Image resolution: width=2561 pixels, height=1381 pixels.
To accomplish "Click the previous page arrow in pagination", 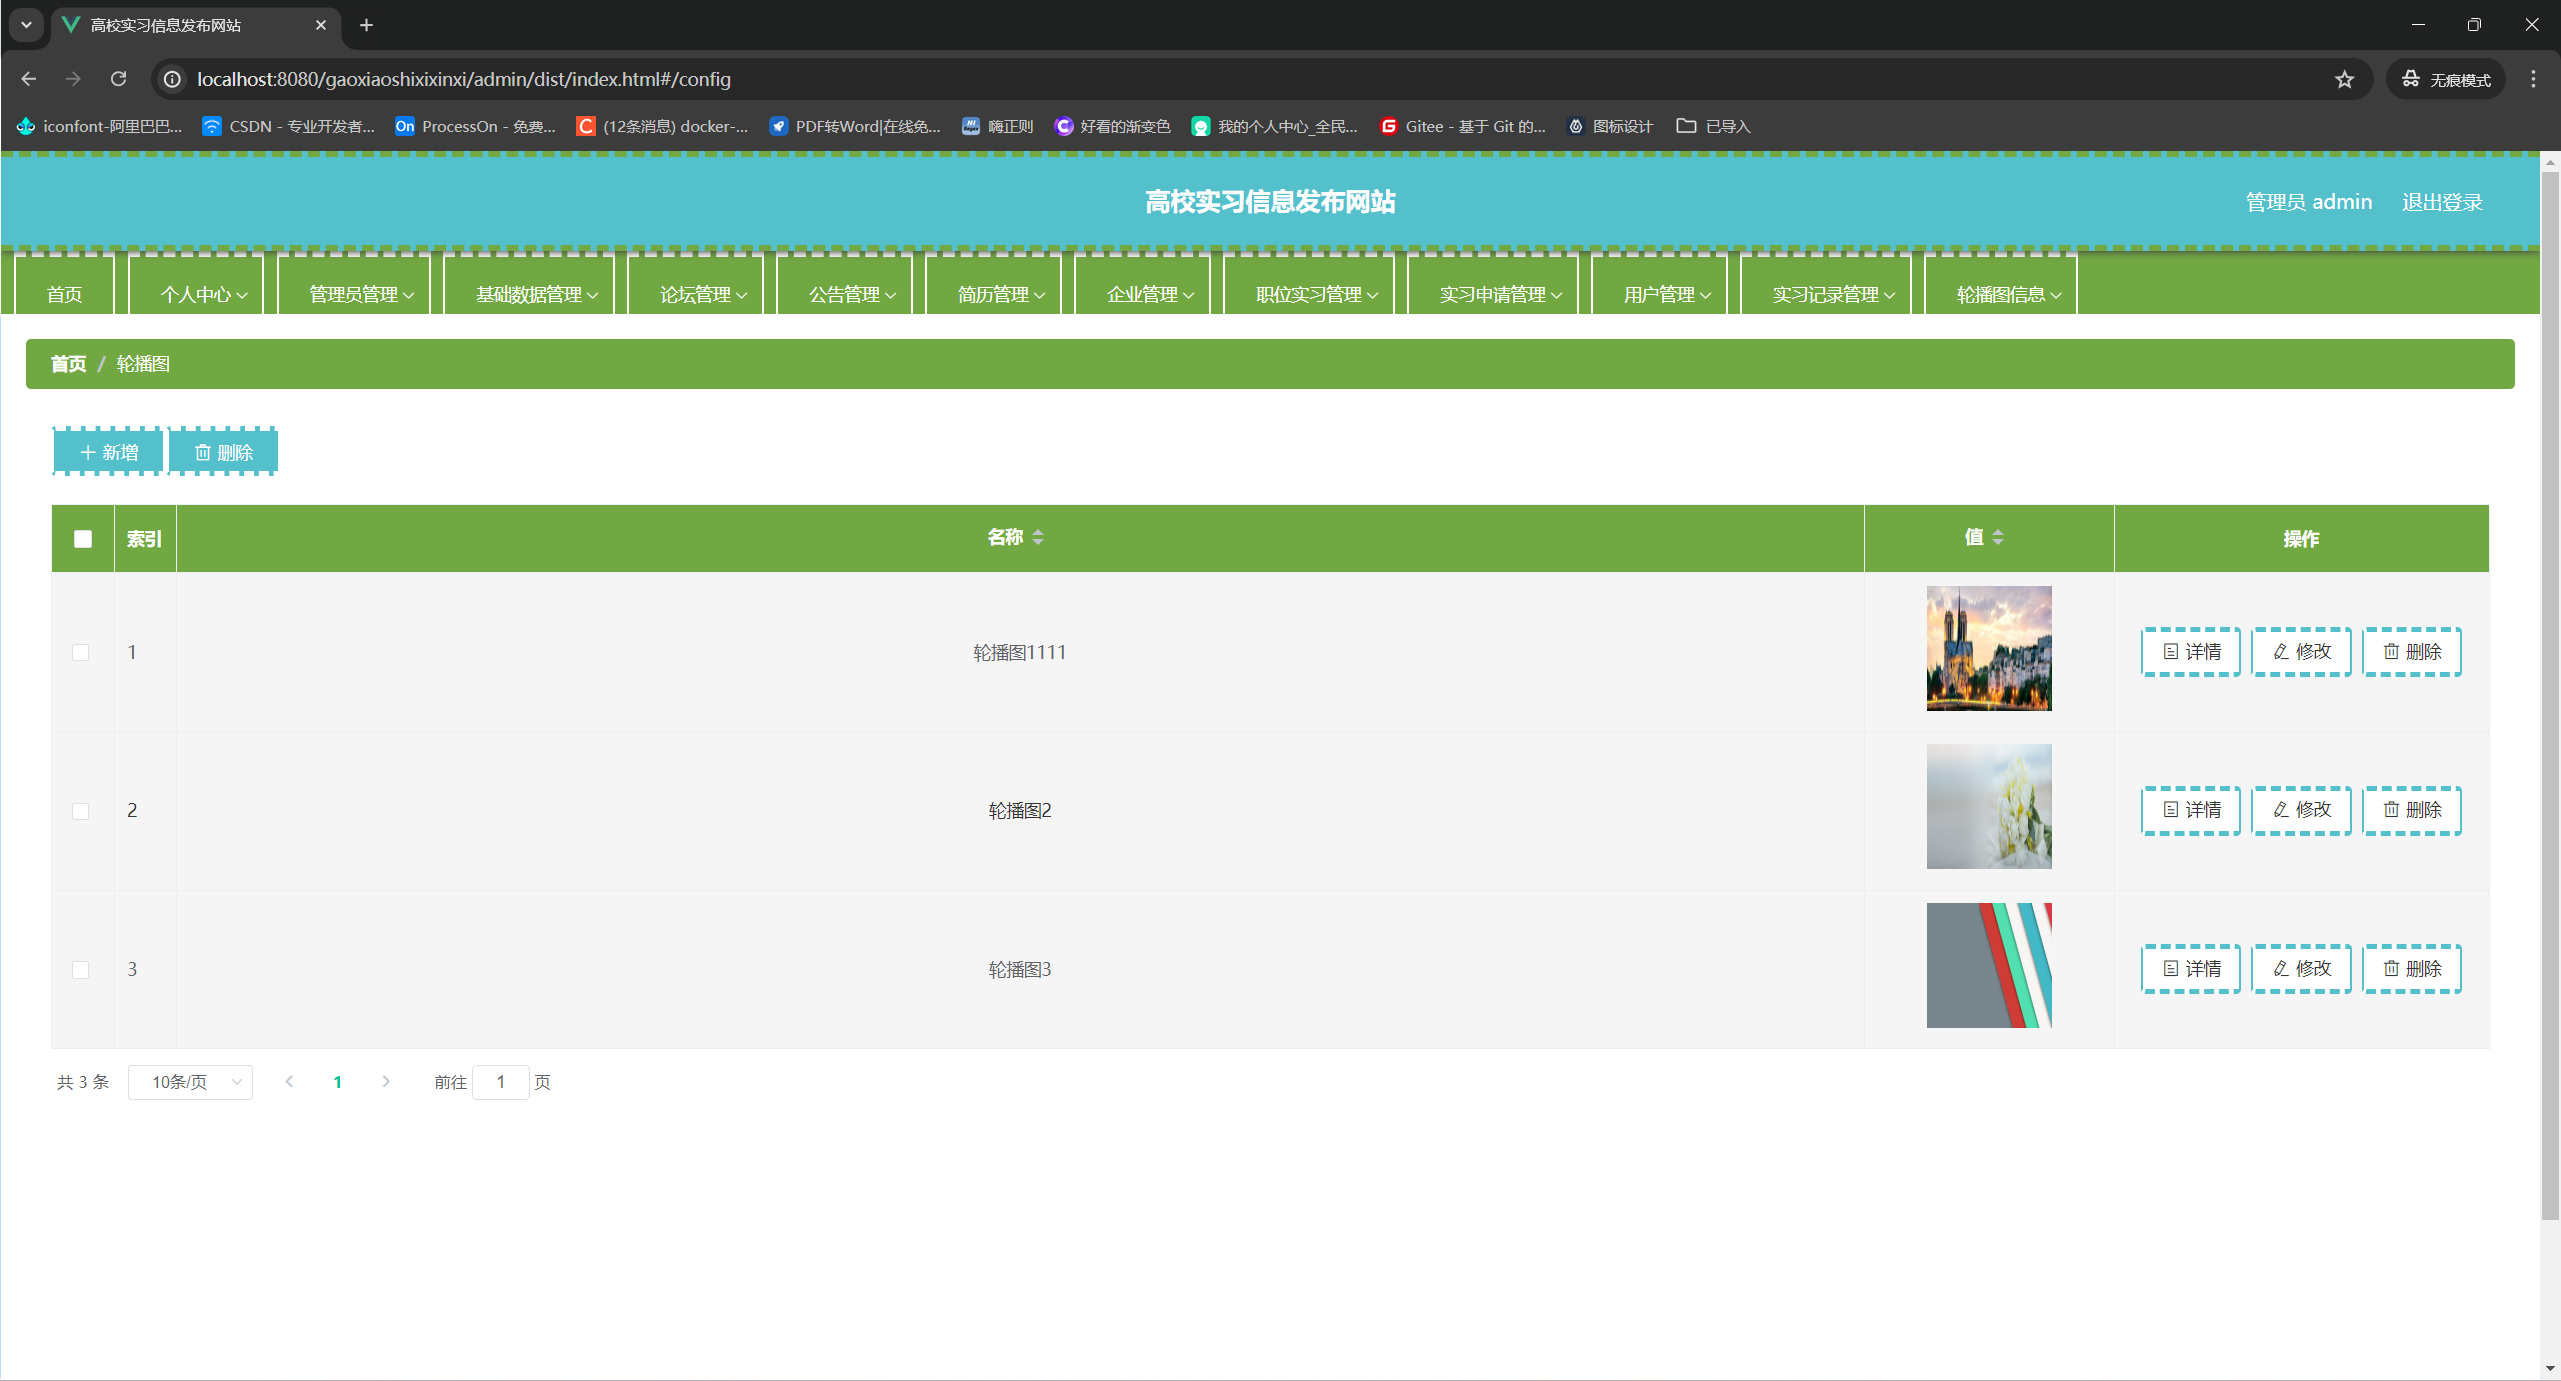I will coord(289,1082).
